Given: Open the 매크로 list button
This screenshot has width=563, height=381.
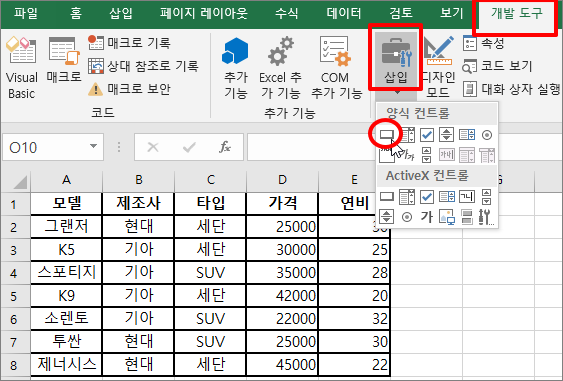Looking at the screenshot, I should point(64,61).
